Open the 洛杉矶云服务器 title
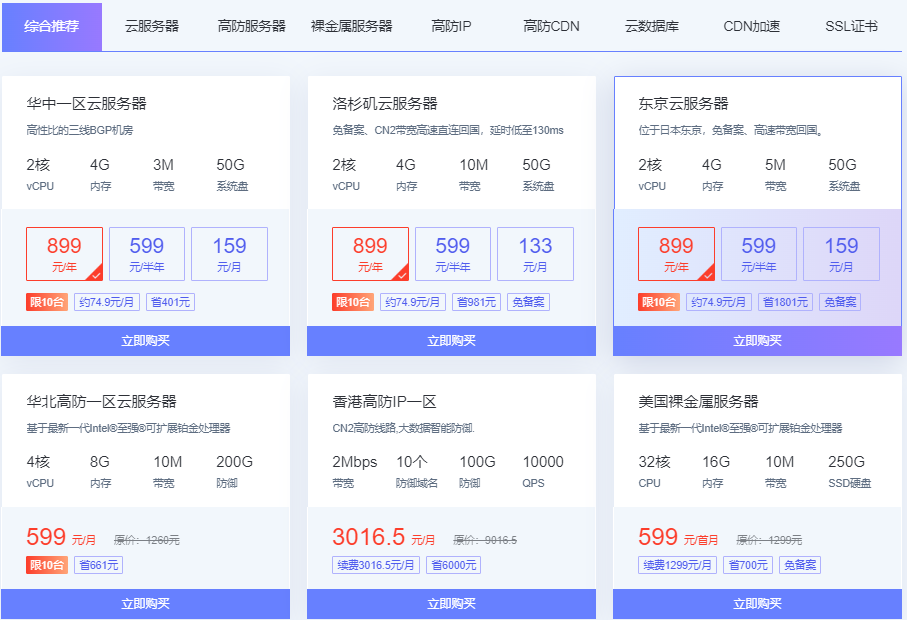The image size is (907, 620). pyautogui.click(x=385, y=104)
